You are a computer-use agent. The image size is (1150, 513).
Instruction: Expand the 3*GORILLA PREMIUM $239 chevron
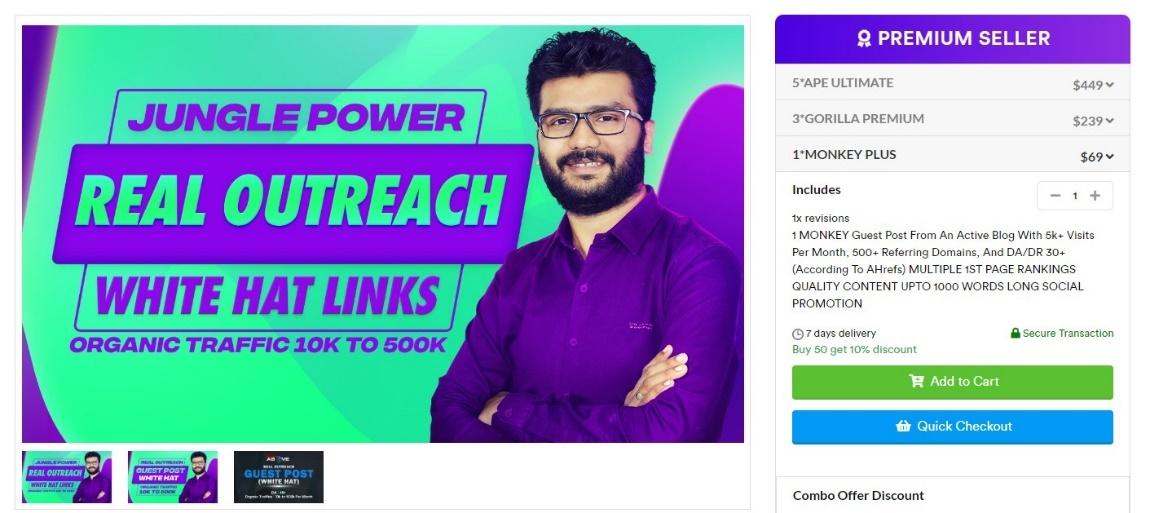click(1110, 121)
